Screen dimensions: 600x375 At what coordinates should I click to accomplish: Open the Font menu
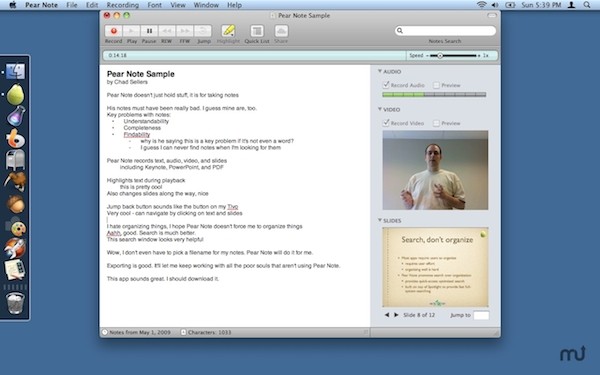155,5
